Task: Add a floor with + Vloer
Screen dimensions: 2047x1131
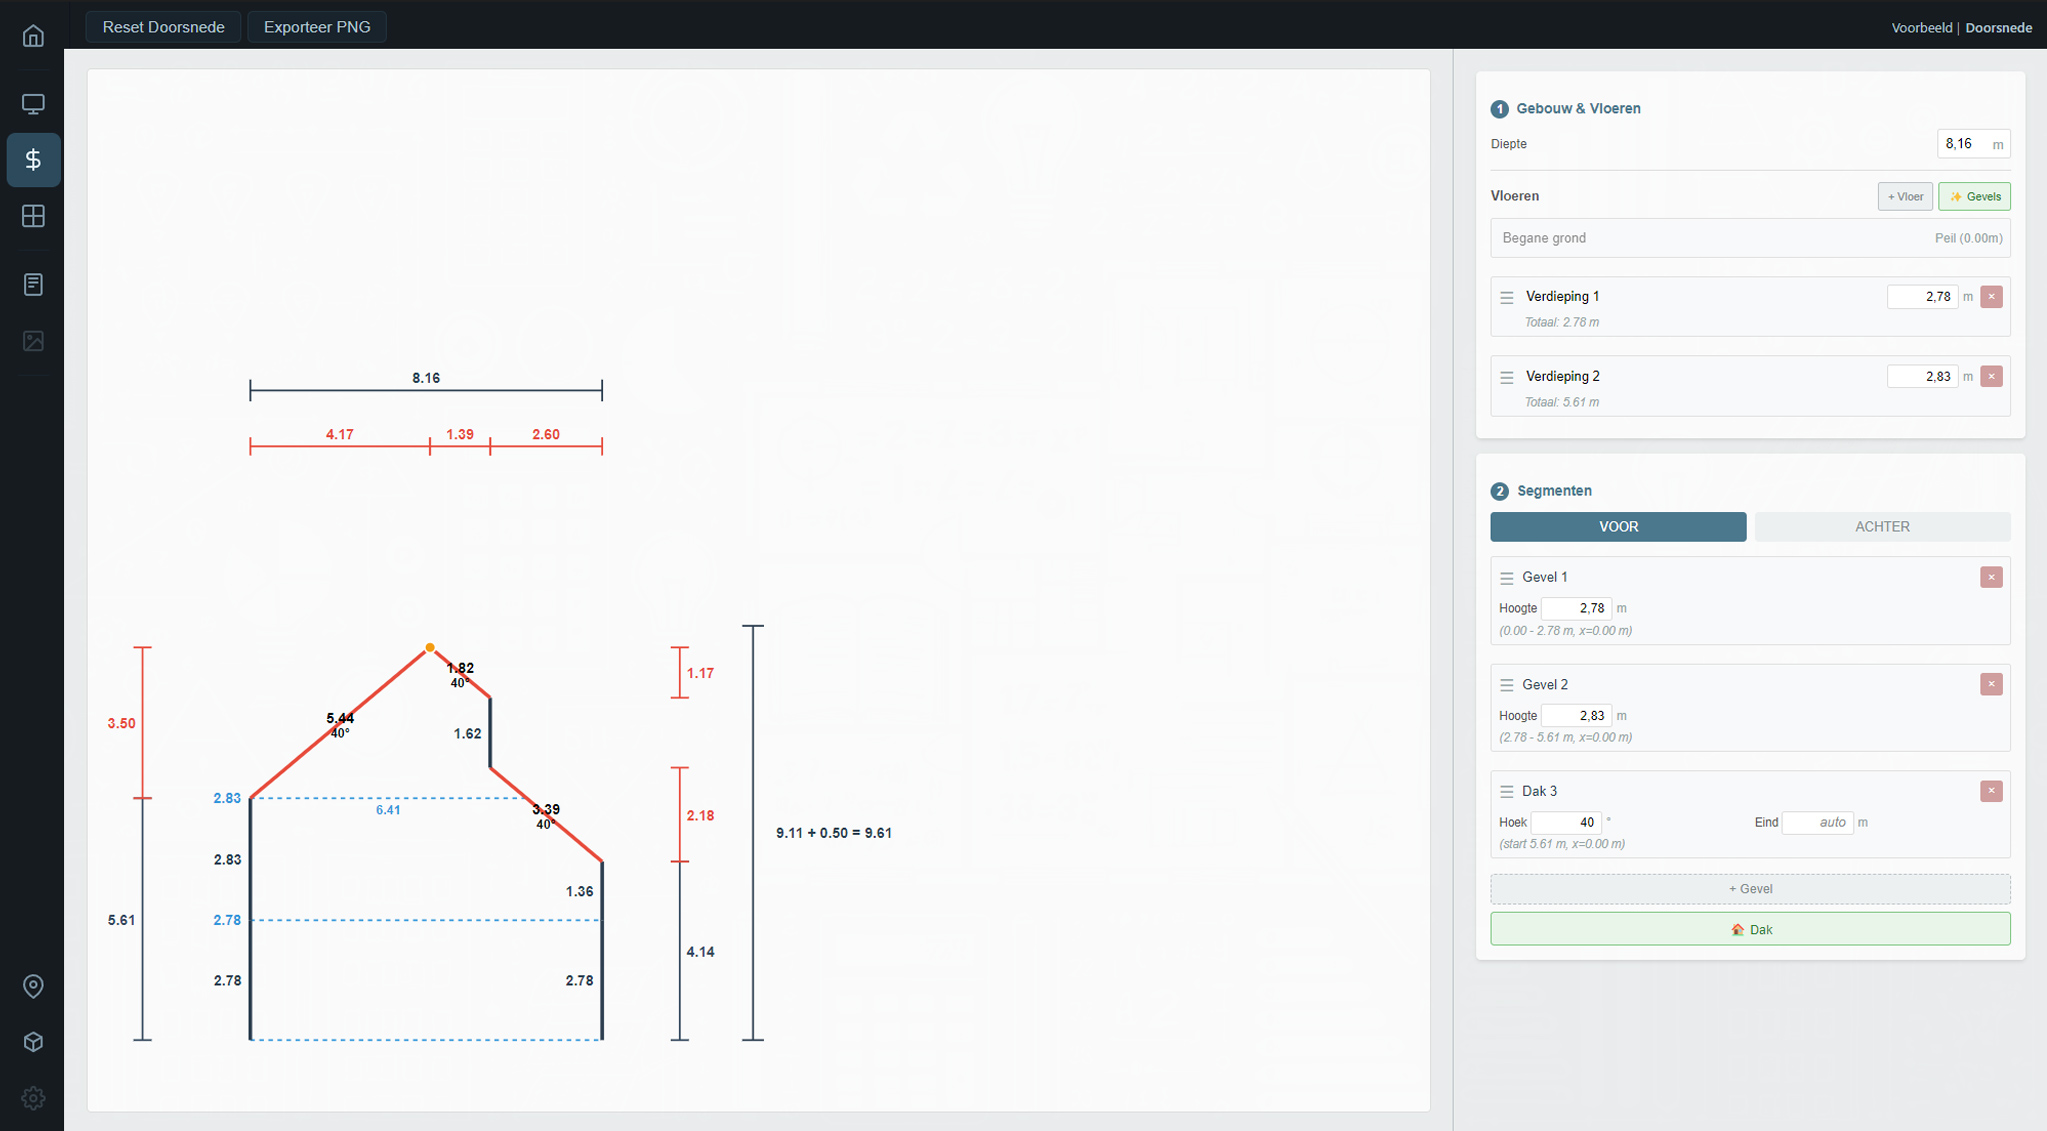Action: [1904, 197]
